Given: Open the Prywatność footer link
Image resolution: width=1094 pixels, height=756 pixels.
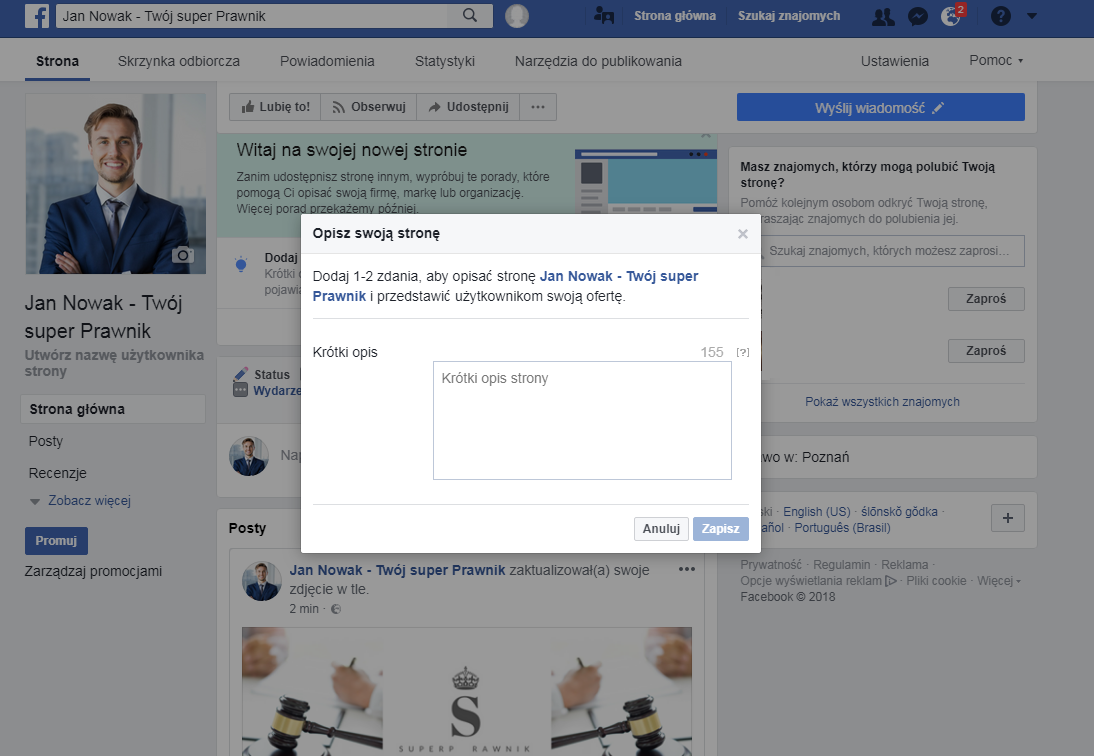Looking at the screenshot, I should pyautogui.click(x=771, y=565).
